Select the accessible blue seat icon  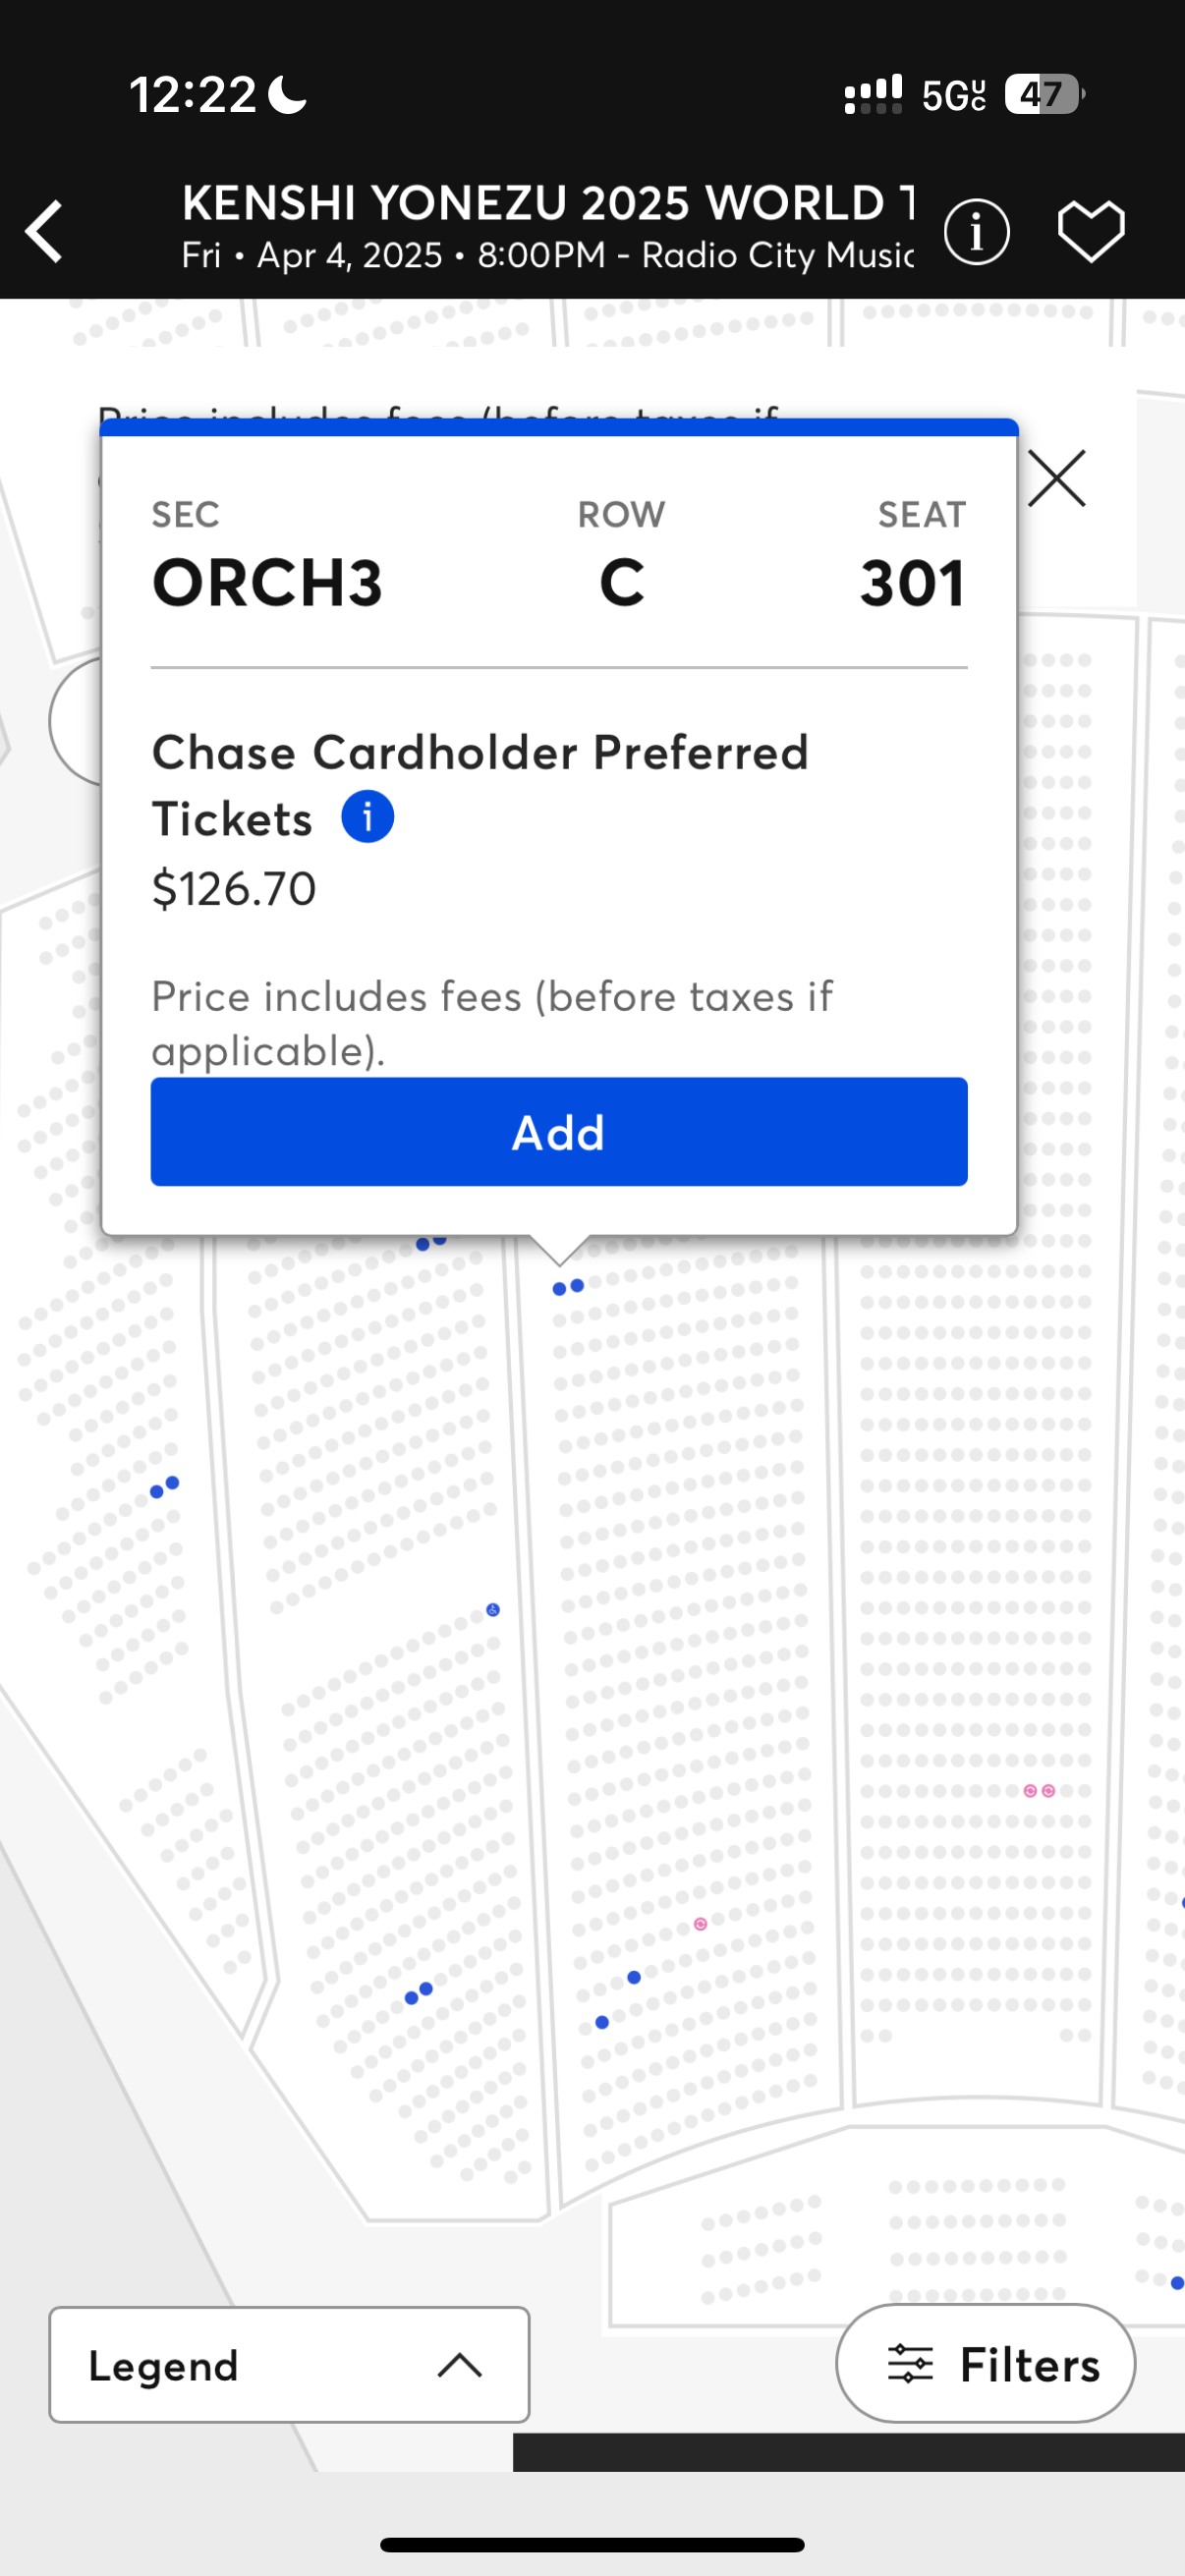coord(493,1610)
